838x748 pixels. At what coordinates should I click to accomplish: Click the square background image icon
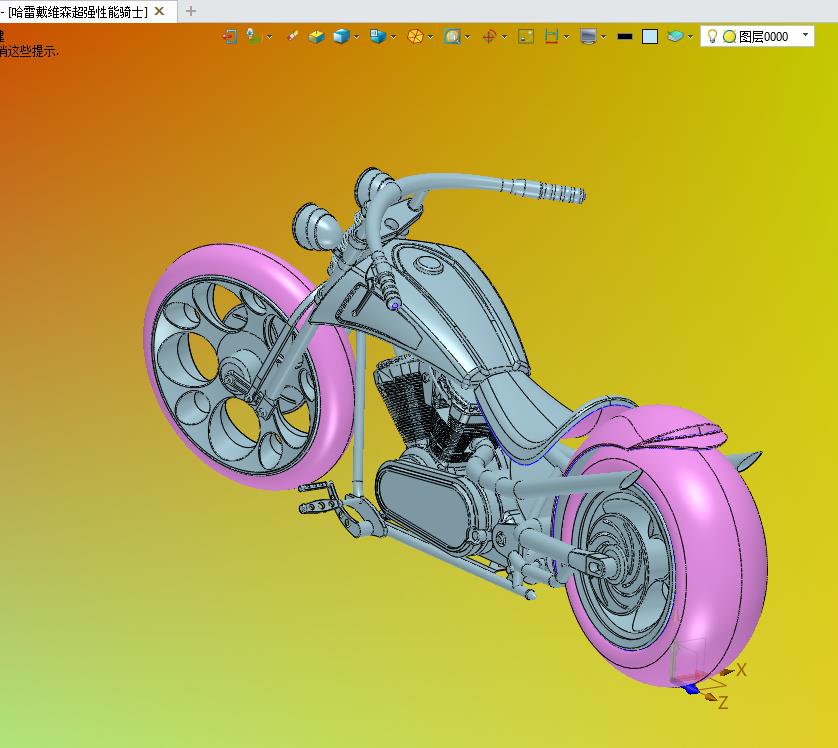[526, 36]
